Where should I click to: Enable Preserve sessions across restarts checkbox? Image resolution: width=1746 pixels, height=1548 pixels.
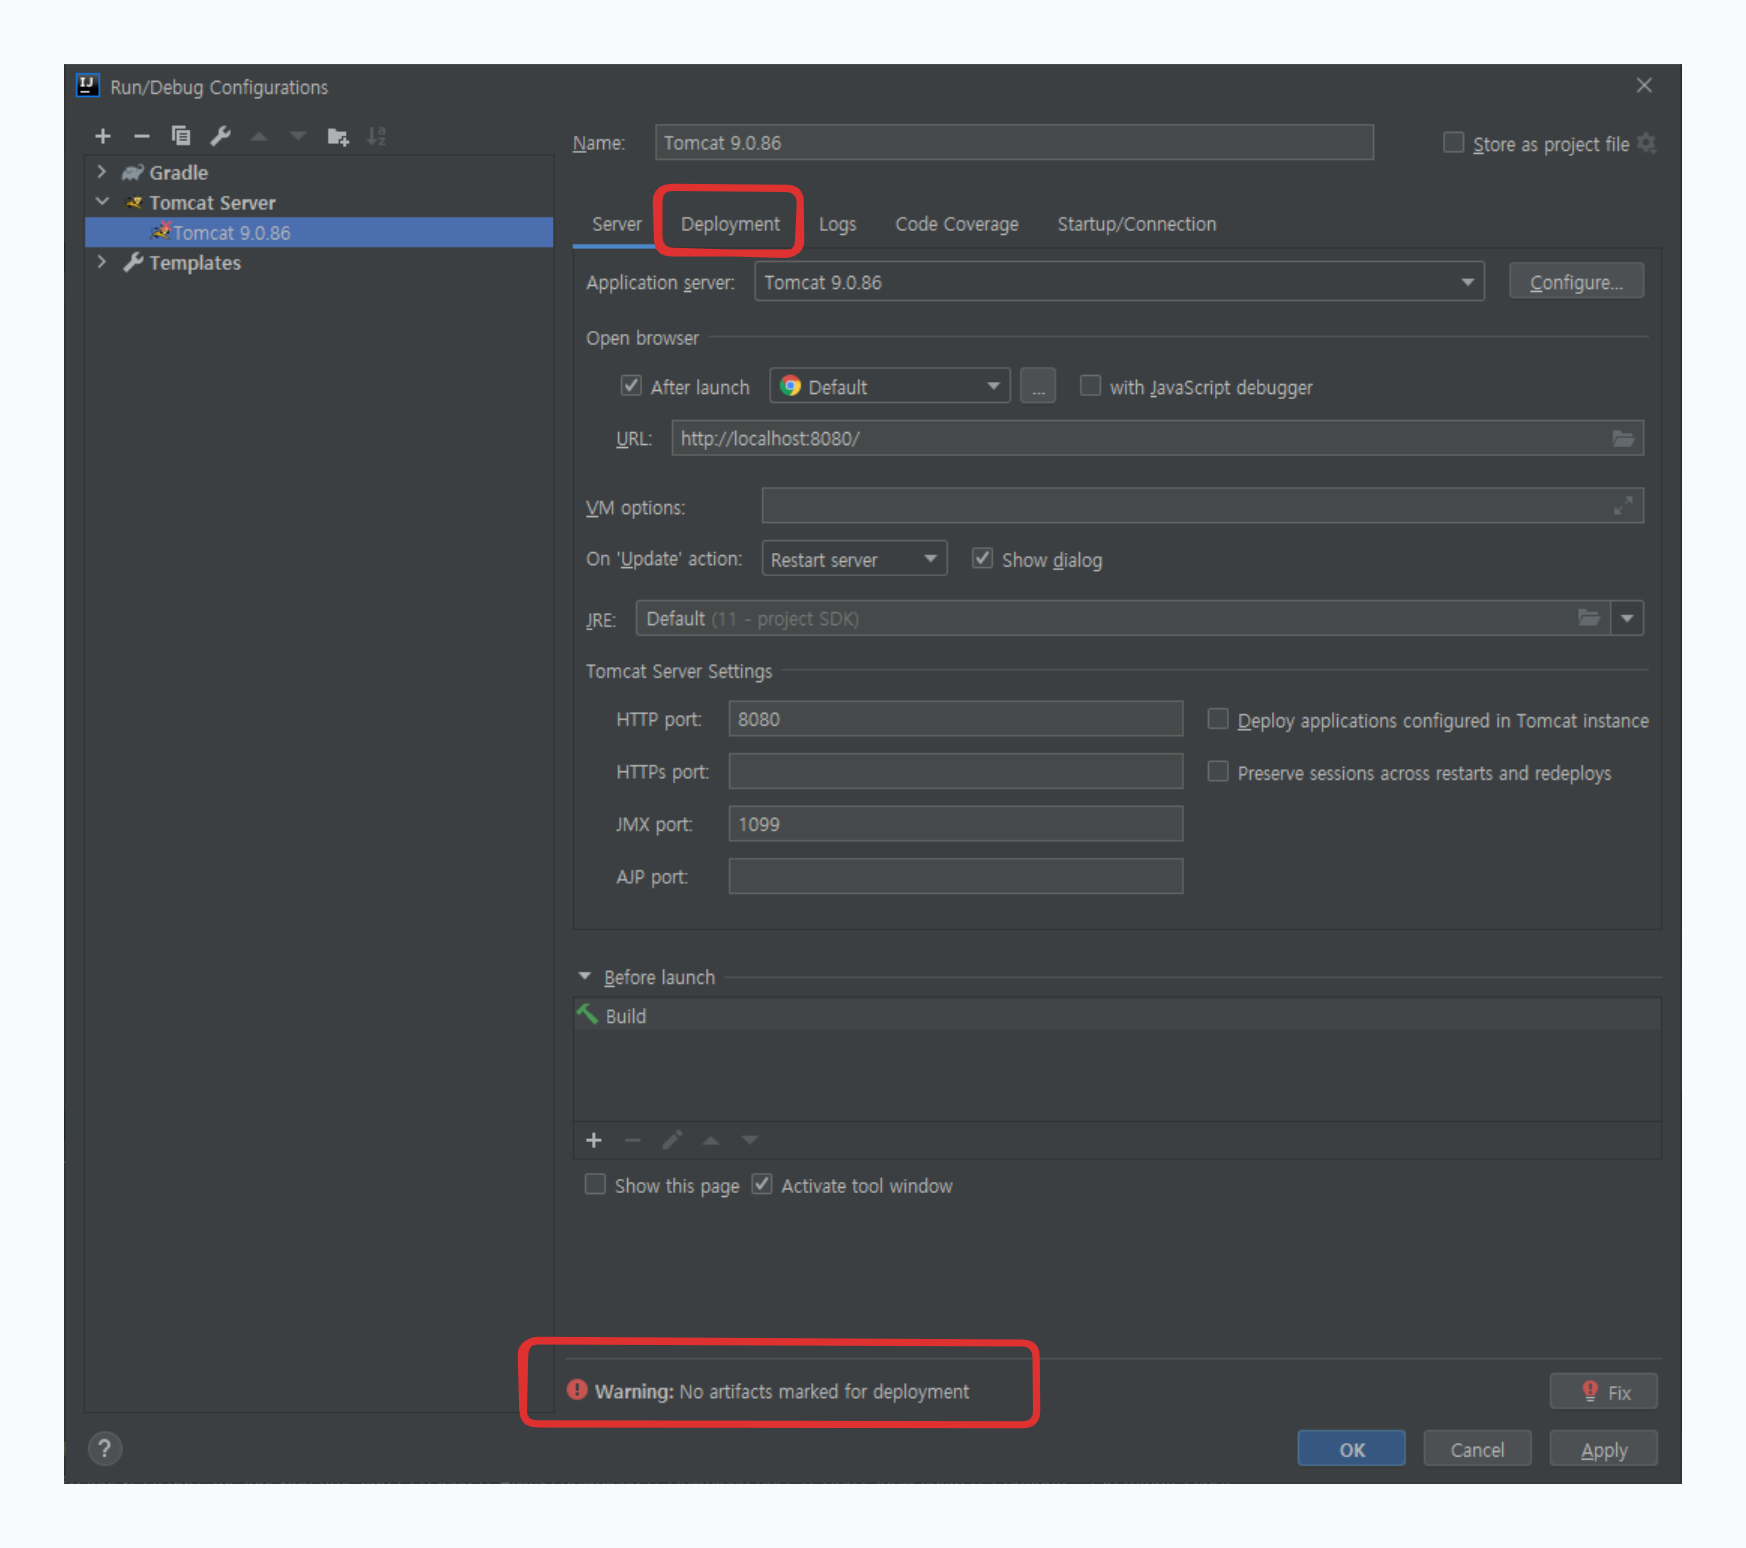1218,771
